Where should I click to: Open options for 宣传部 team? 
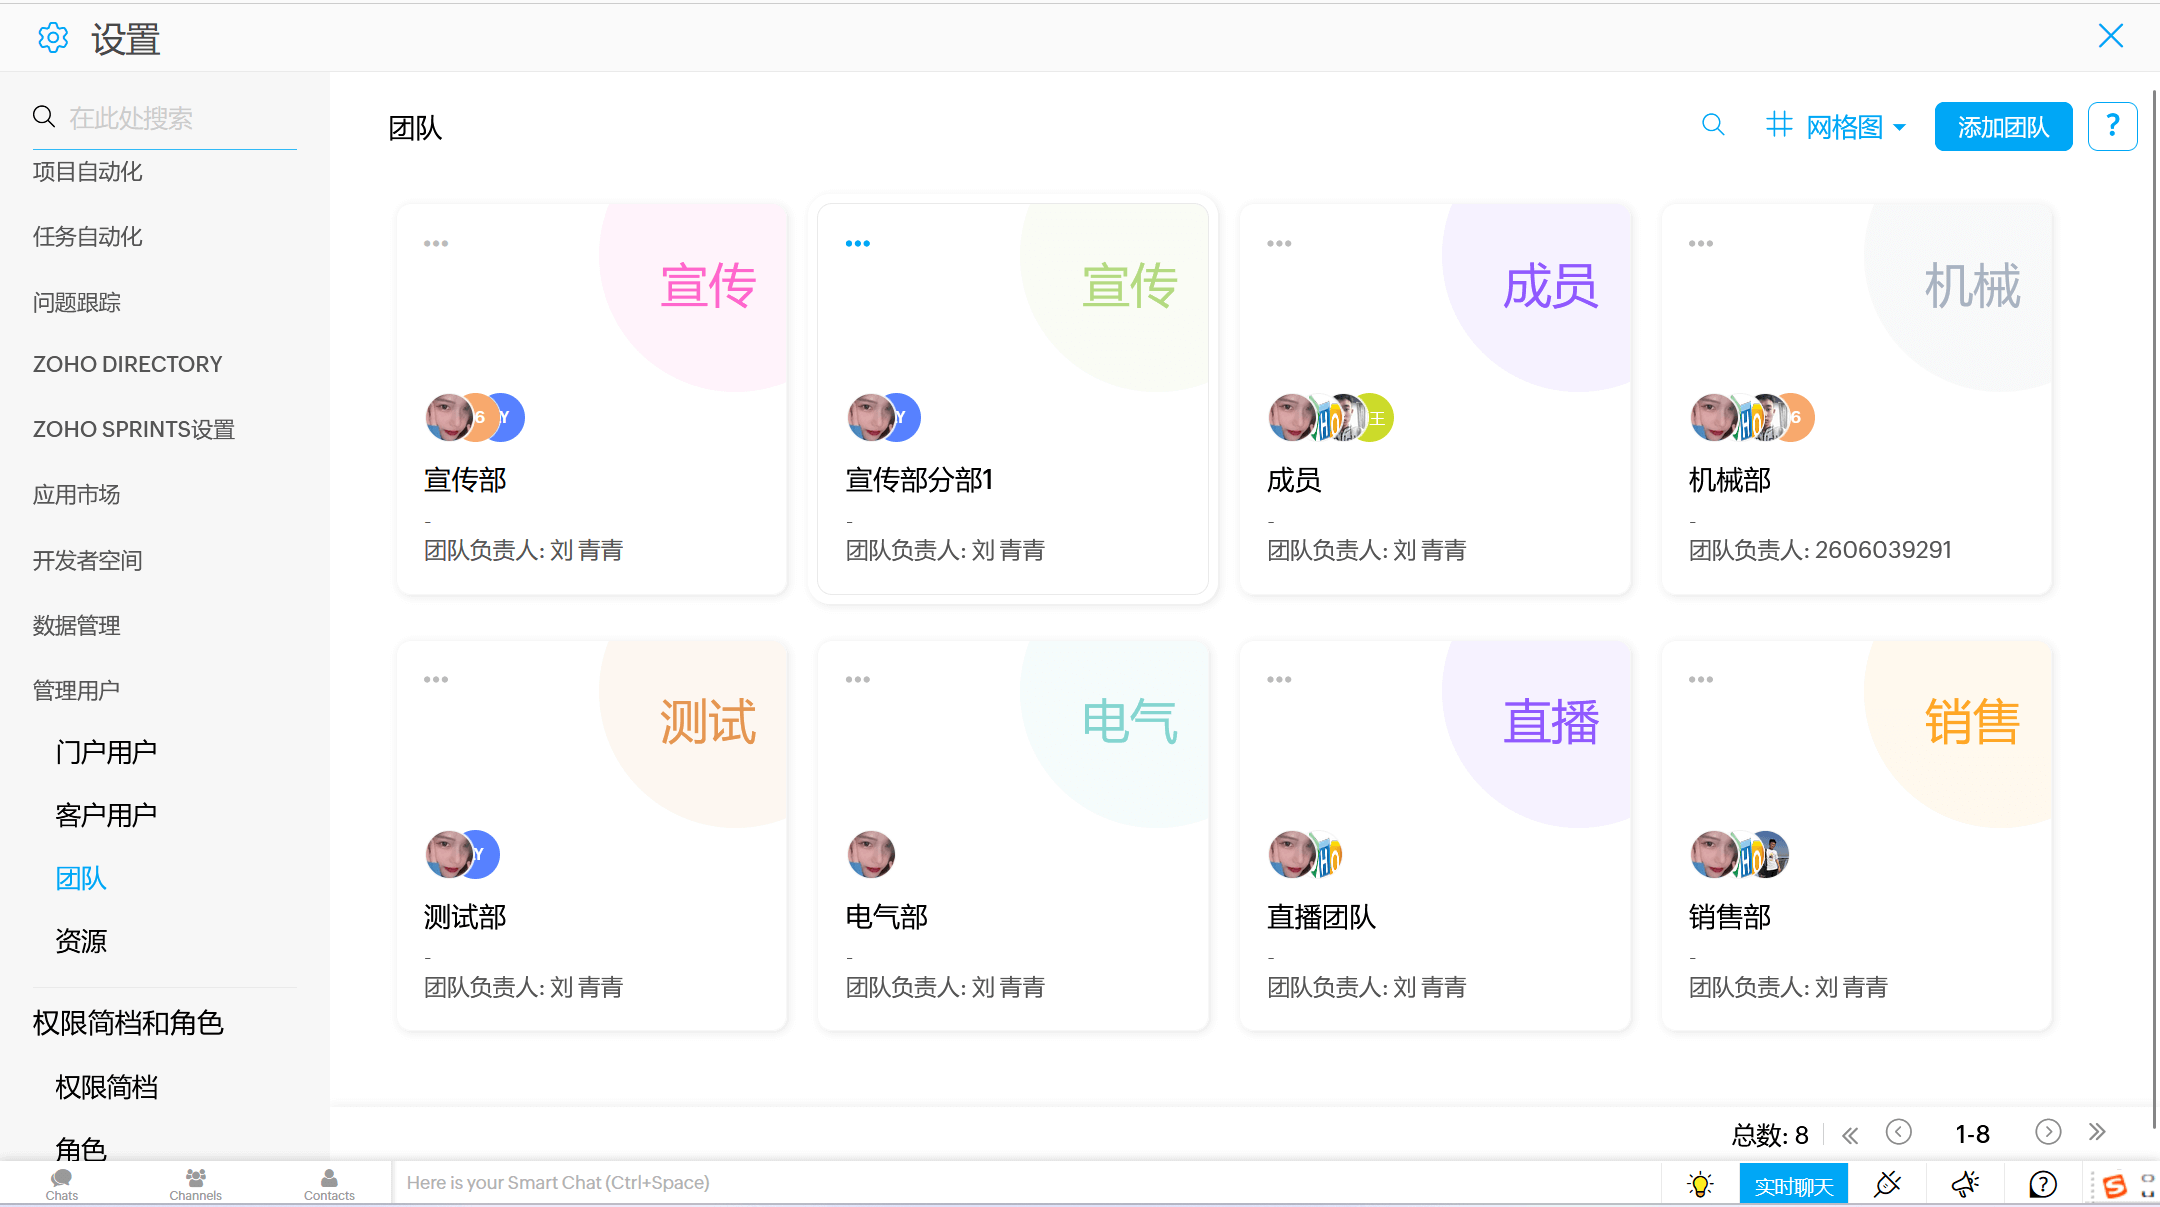tap(435, 243)
